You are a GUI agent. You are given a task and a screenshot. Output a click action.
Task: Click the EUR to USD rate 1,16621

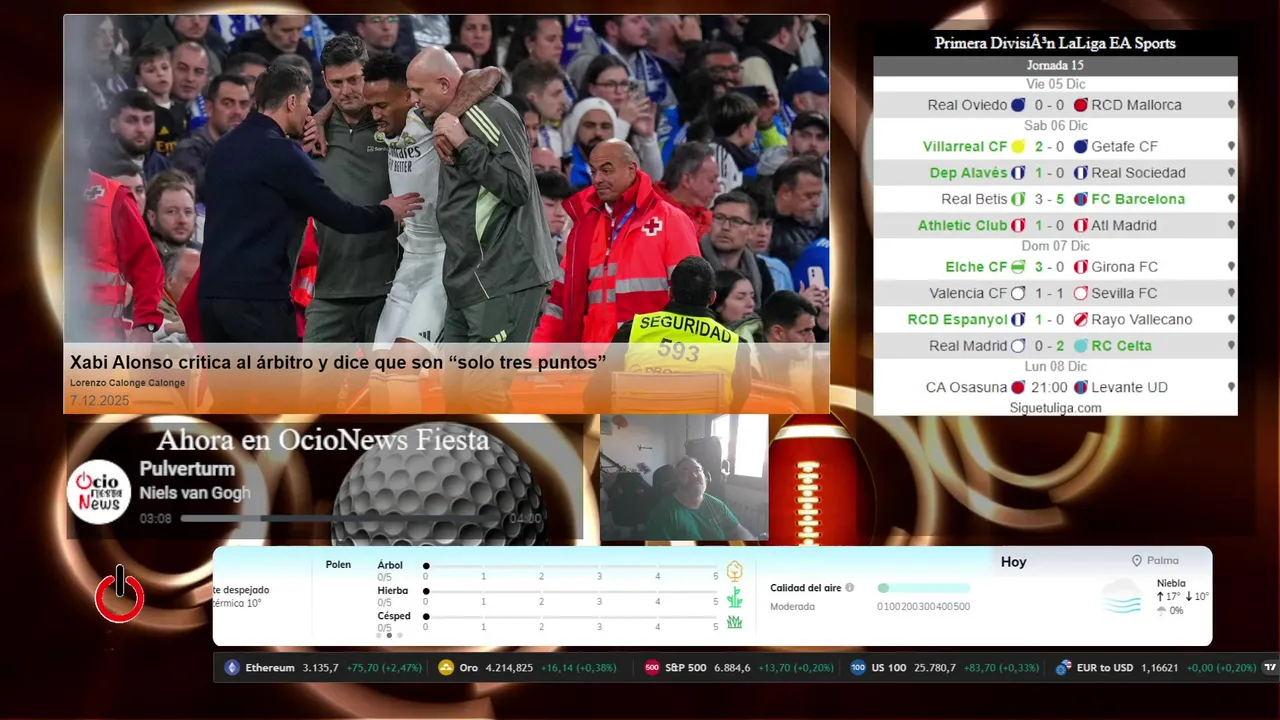coord(1160,668)
